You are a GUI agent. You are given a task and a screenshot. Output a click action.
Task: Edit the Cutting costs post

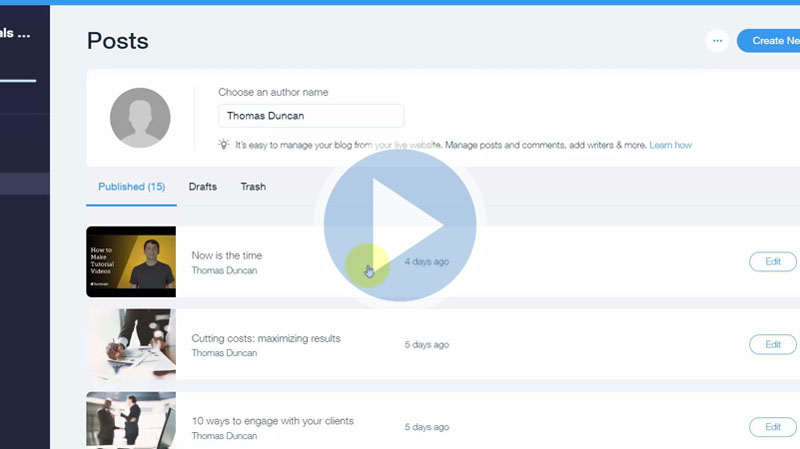[773, 344]
